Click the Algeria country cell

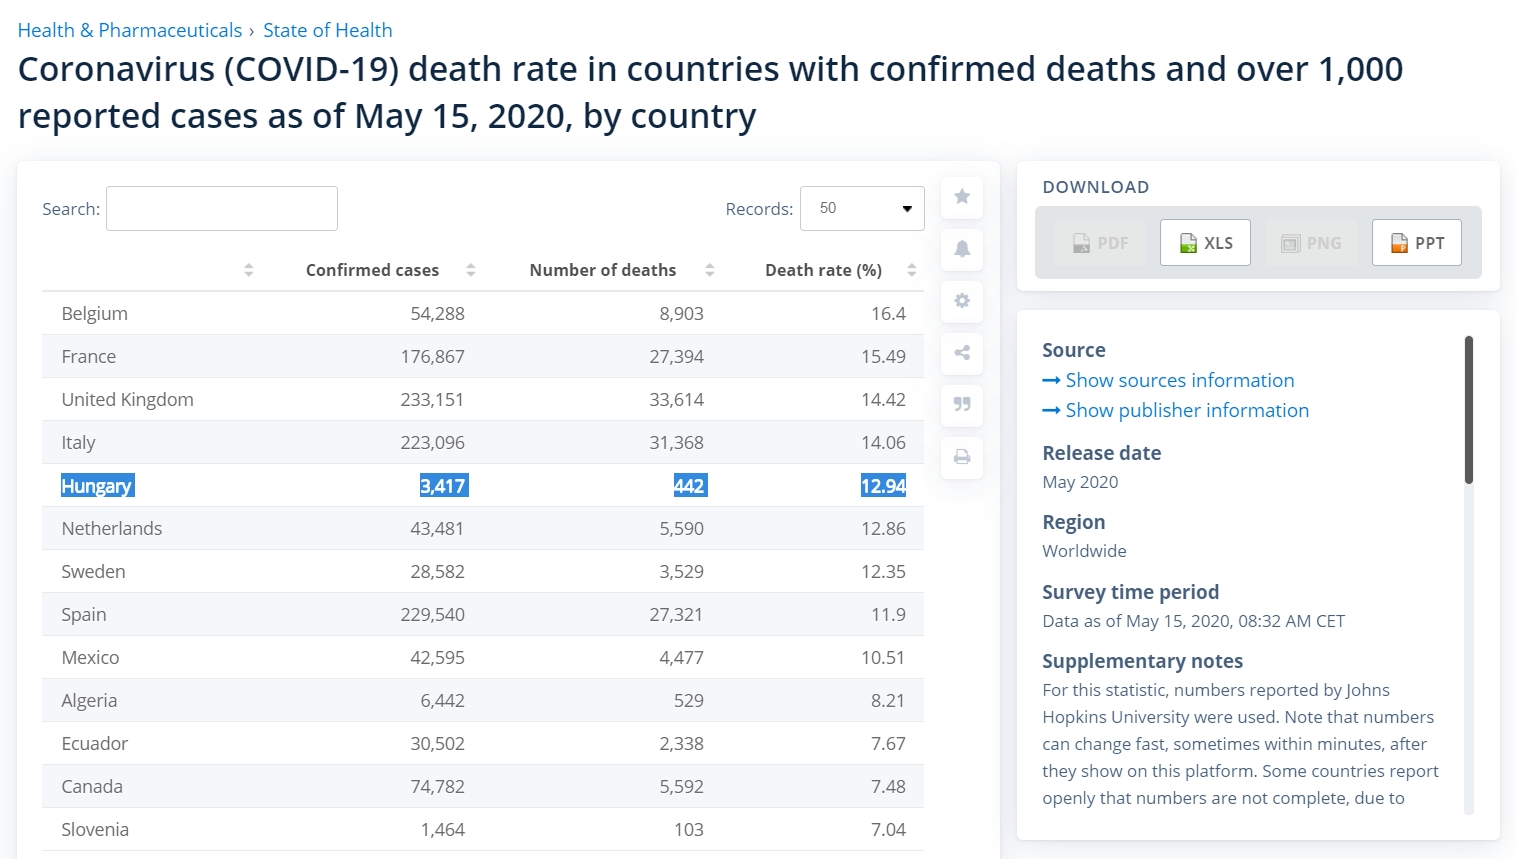coord(89,700)
